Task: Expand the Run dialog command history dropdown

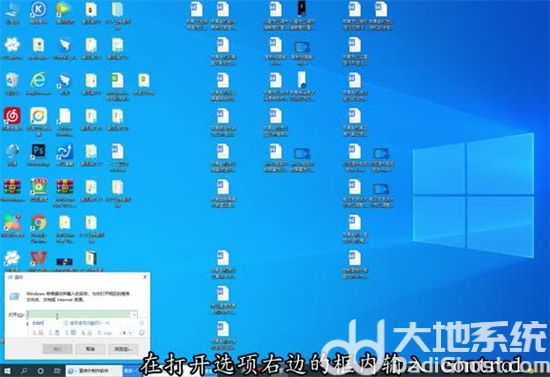Action: pos(134,315)
